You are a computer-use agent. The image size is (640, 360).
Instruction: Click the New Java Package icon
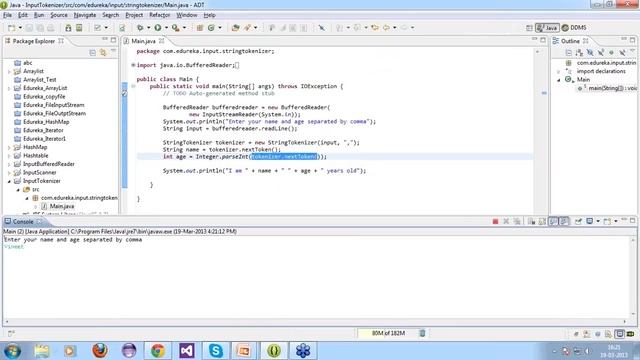pos(200,28)
